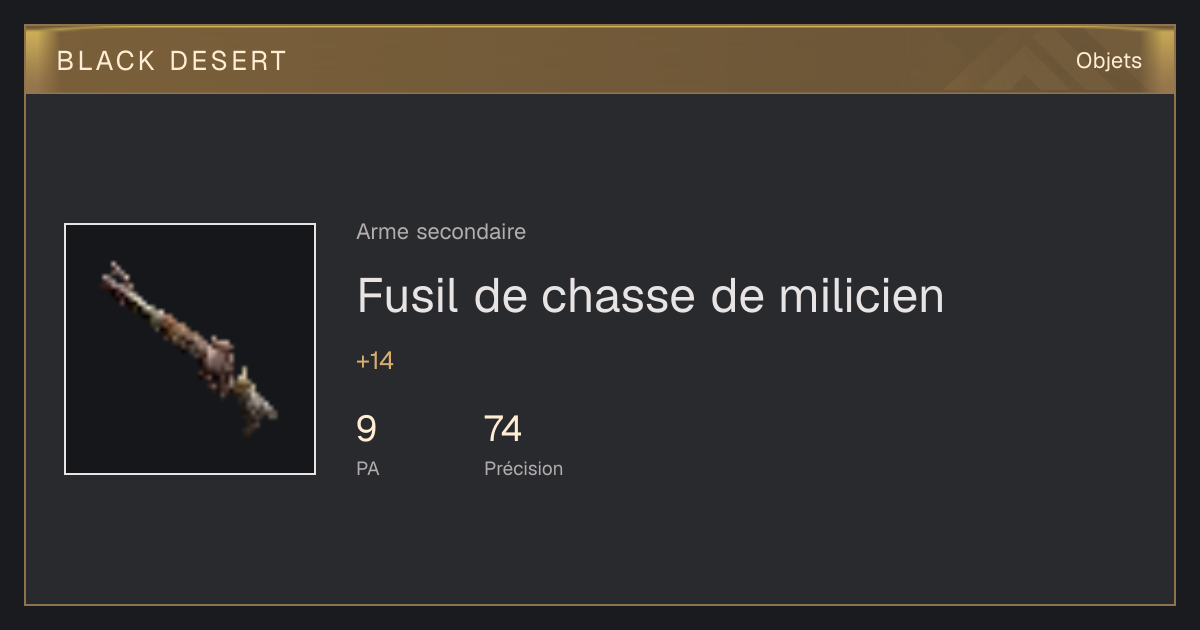Click the word BLACK in the banner

(x=107, y=61)
